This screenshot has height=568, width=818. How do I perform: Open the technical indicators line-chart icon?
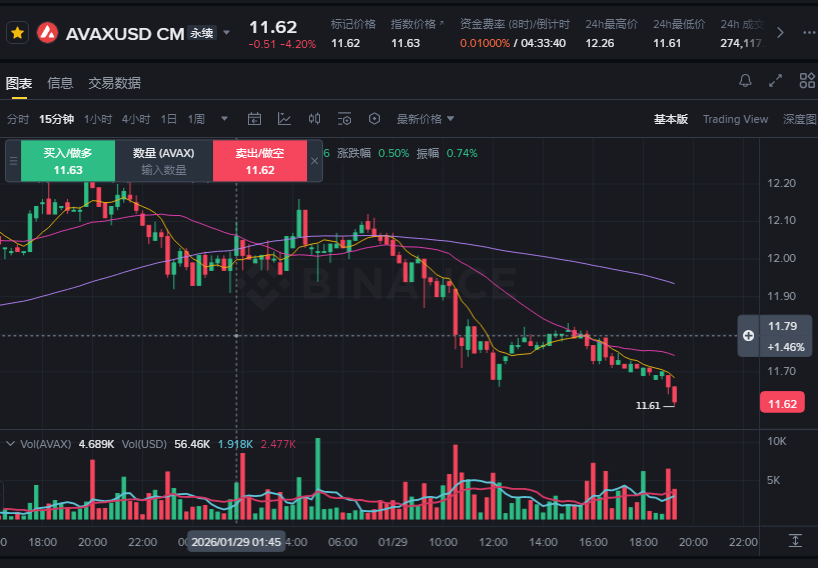284,119
